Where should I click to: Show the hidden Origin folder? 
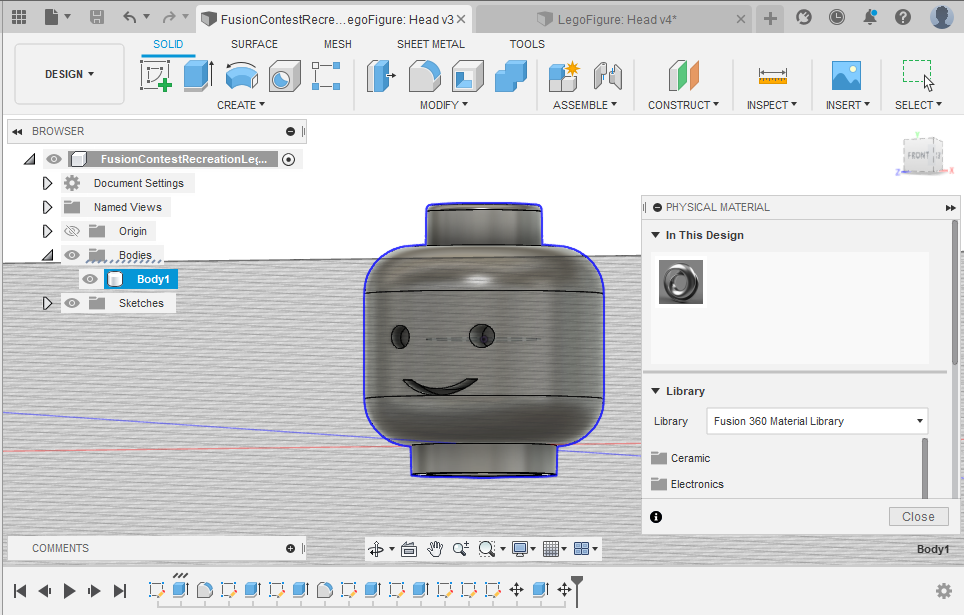click(x=72, y=231)
